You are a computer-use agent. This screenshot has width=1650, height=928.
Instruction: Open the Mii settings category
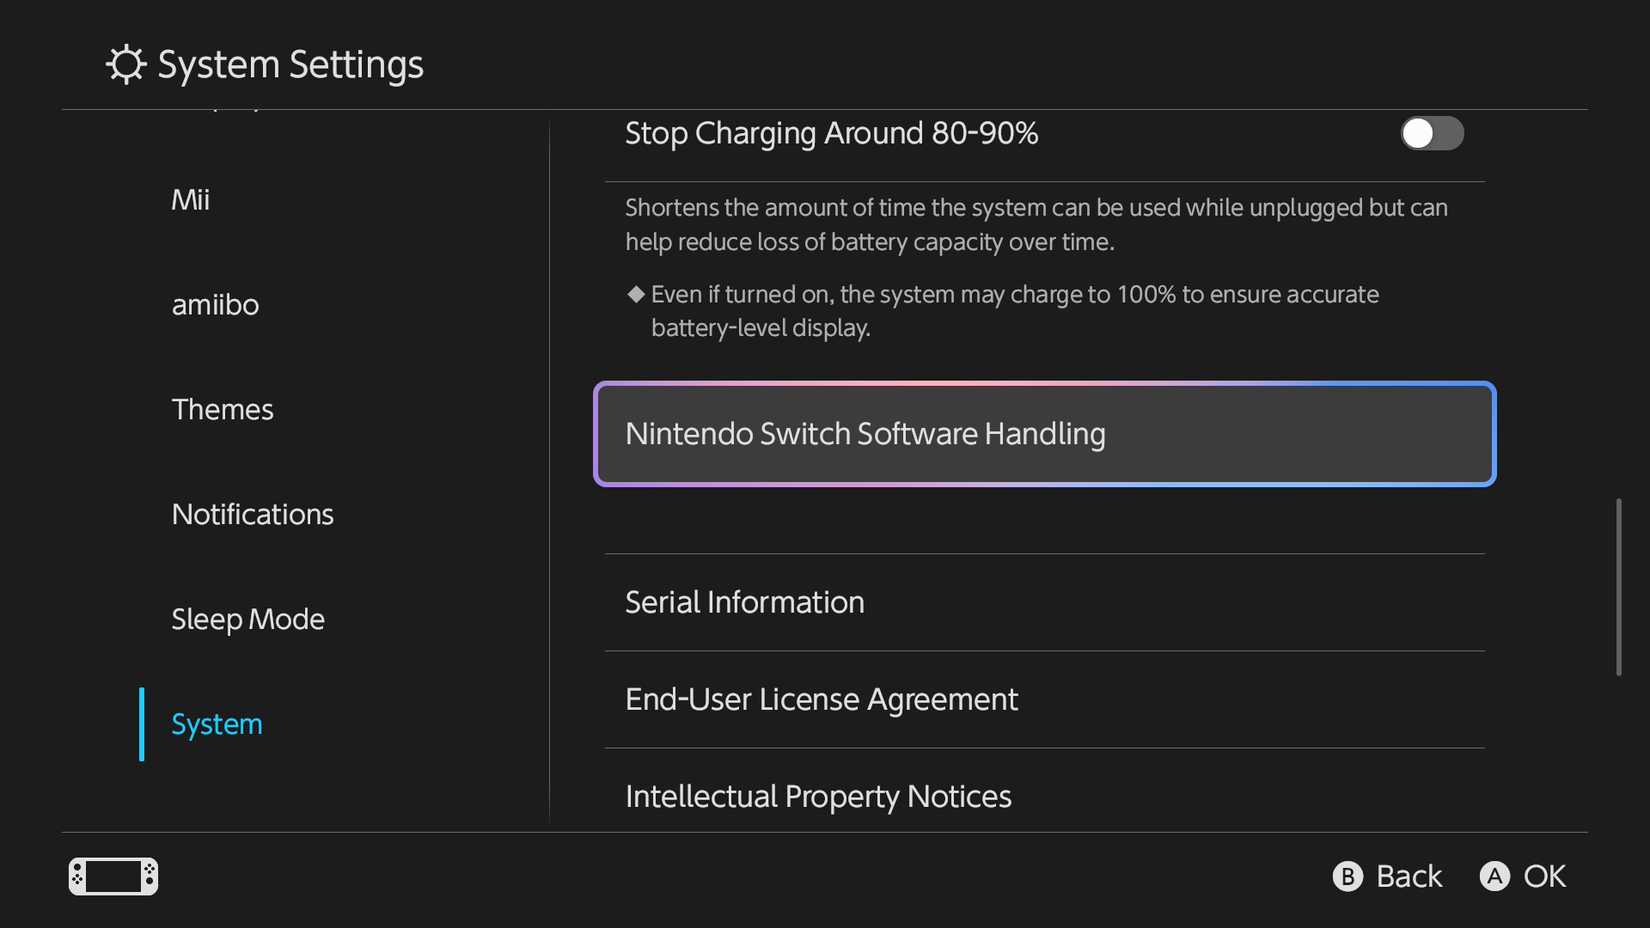[190, 199]
